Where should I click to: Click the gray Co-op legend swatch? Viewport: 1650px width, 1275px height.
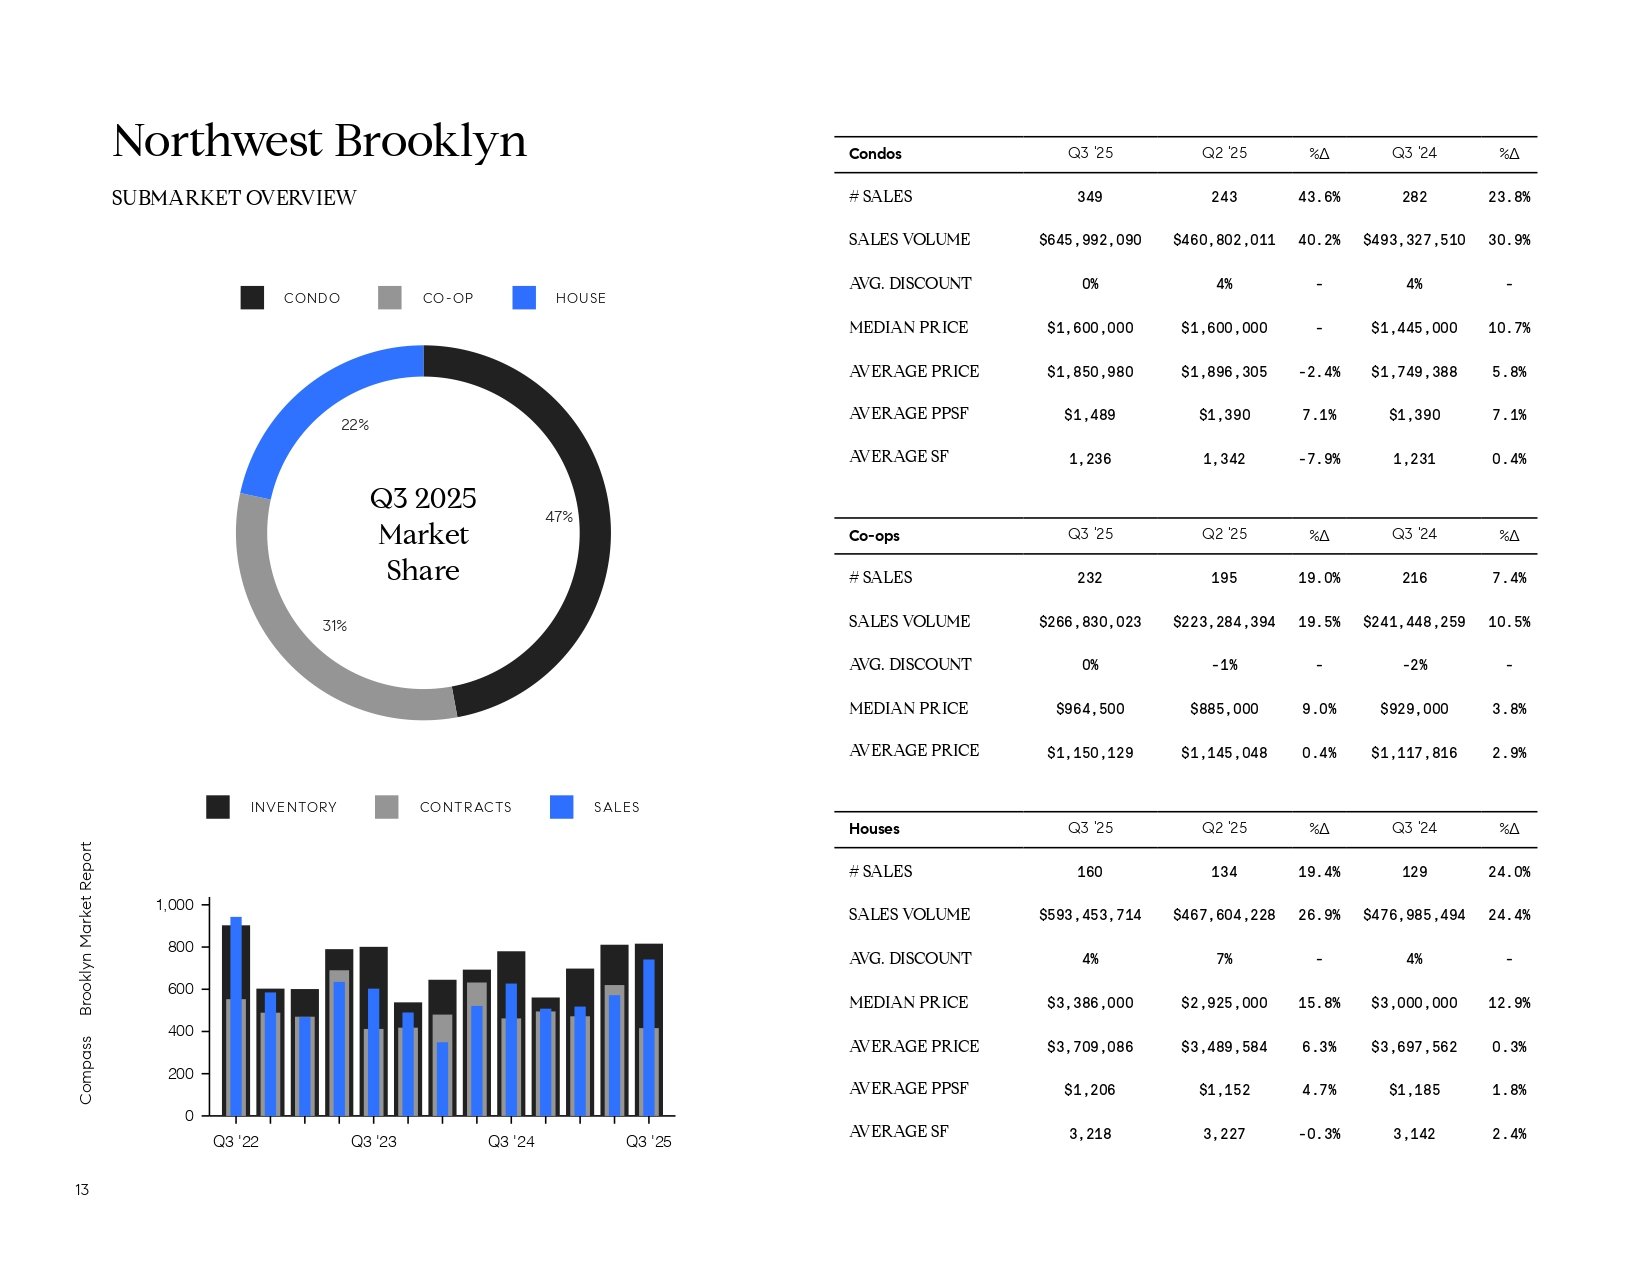390,298
